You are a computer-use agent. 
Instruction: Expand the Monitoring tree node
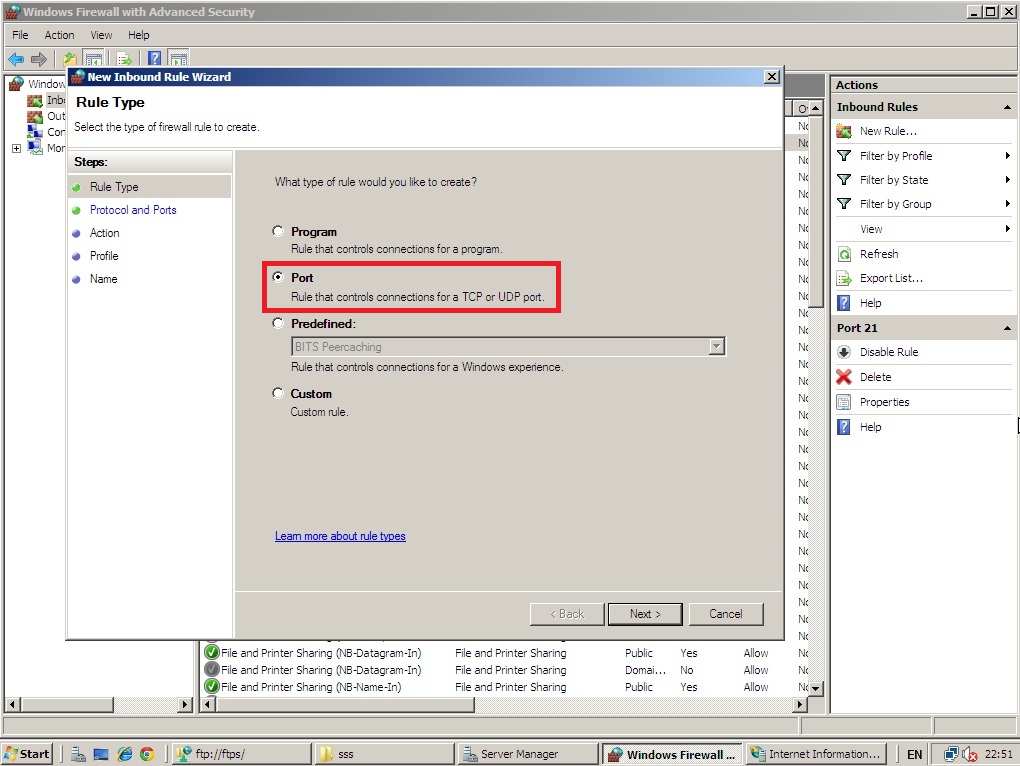16,148
